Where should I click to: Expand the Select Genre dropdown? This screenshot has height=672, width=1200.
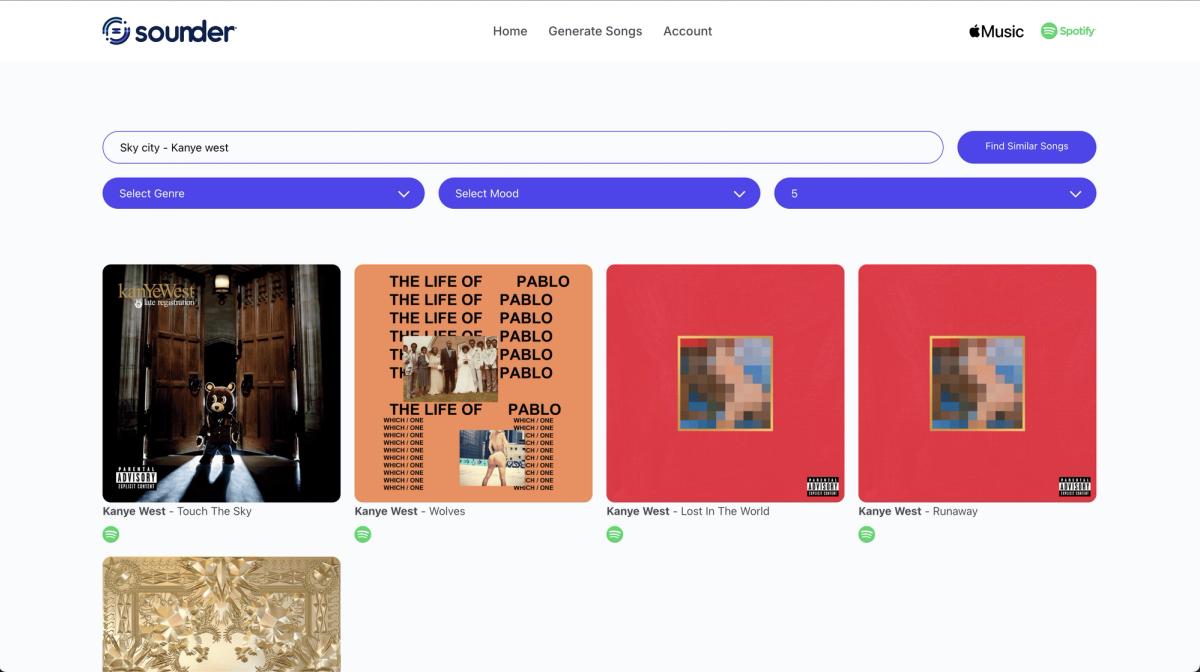263,193
